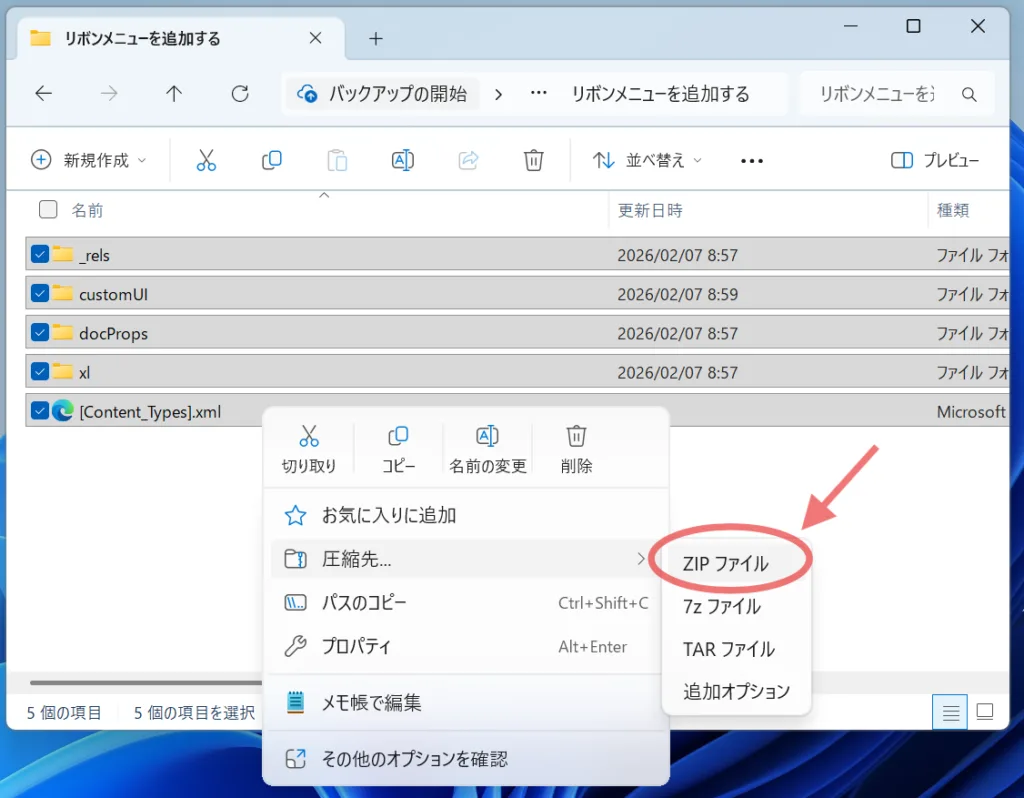Uncheck the _rels folder checkbox
This screenshot has width=1024, height=798.
click(x=40, y=254)
